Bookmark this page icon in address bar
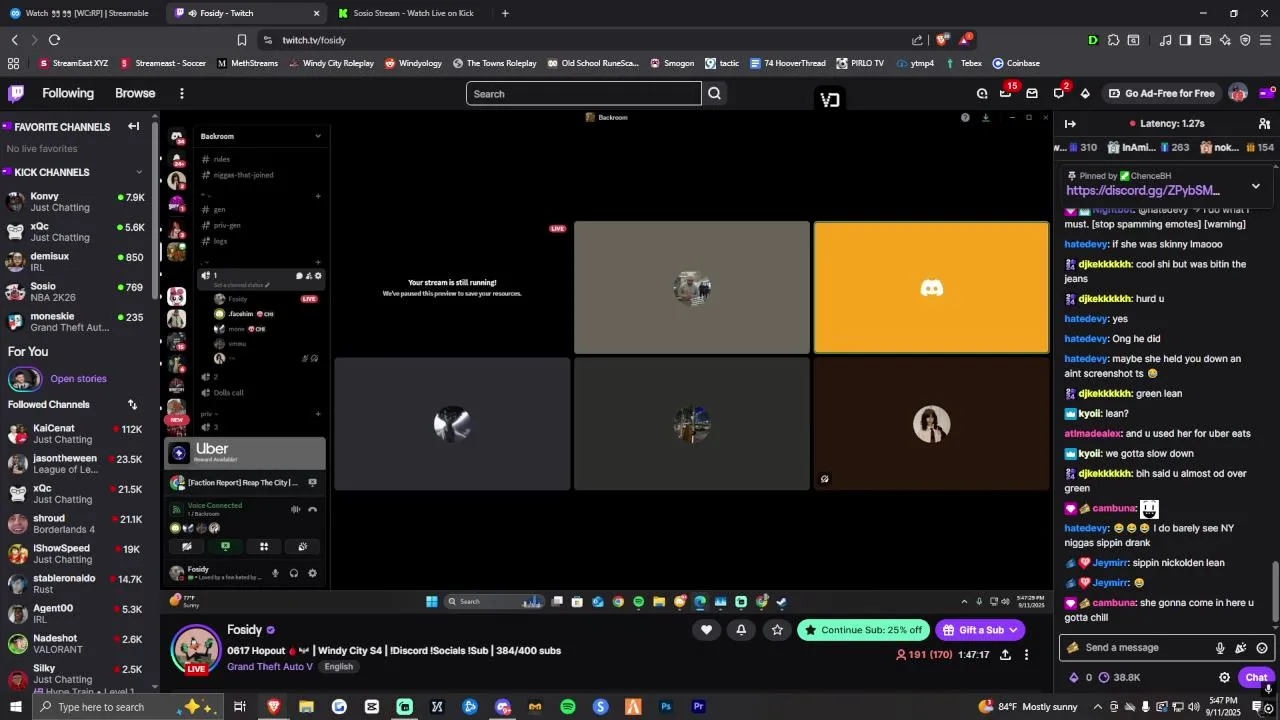This screenshot has height=720, width=1280. coord(242,40)
